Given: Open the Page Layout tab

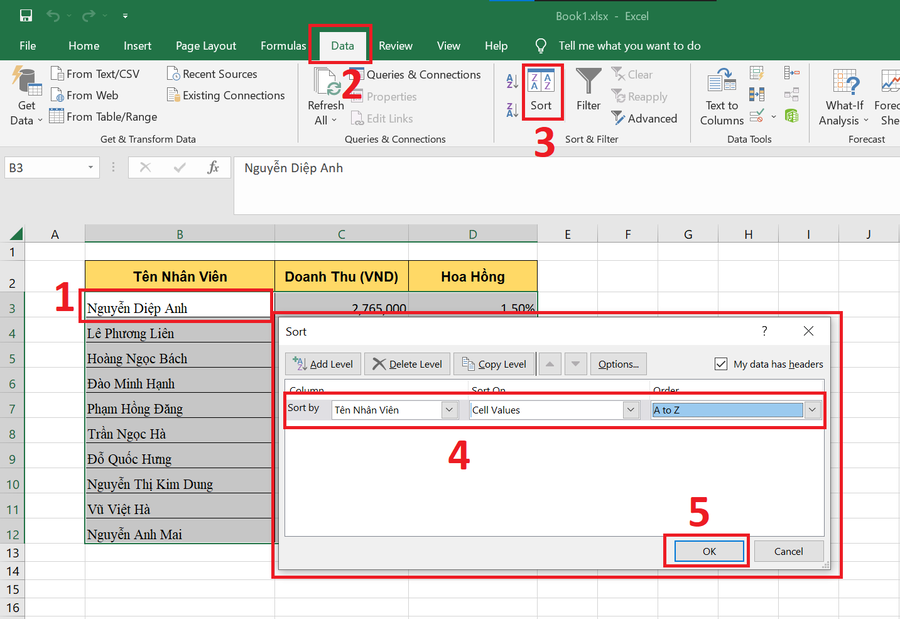Looking at the screenshot, I should (205, 46).
